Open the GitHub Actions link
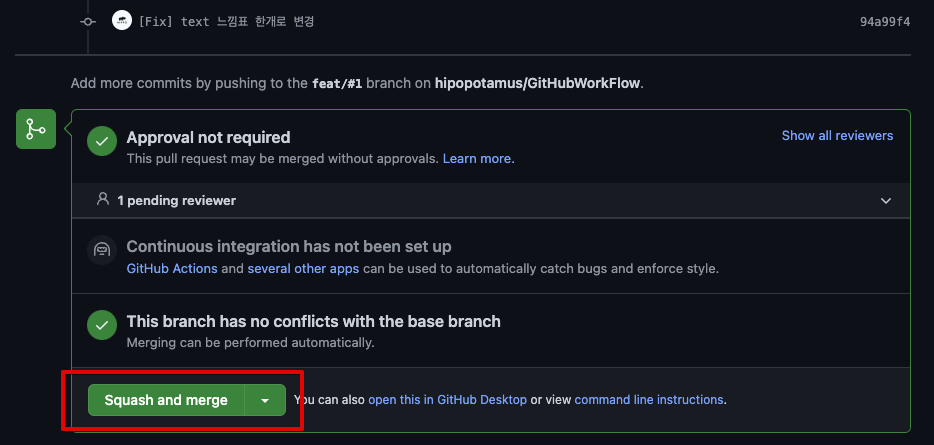This screenshot has height=445, width=934. click(172, 269)
